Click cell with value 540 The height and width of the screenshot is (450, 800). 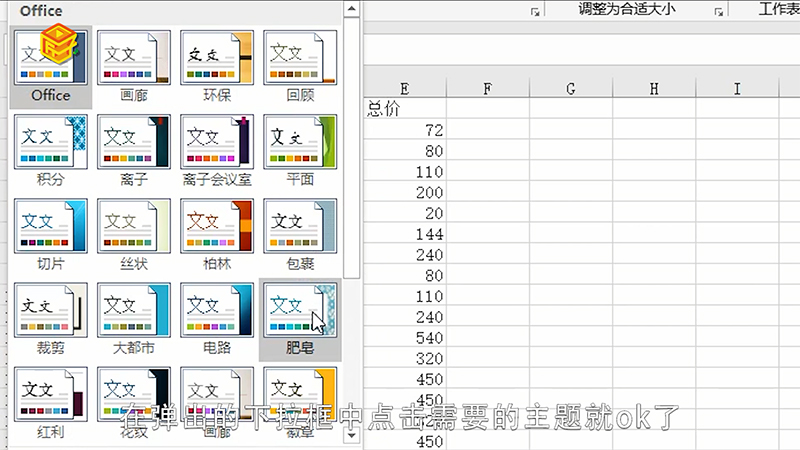[x=404, y=338]
